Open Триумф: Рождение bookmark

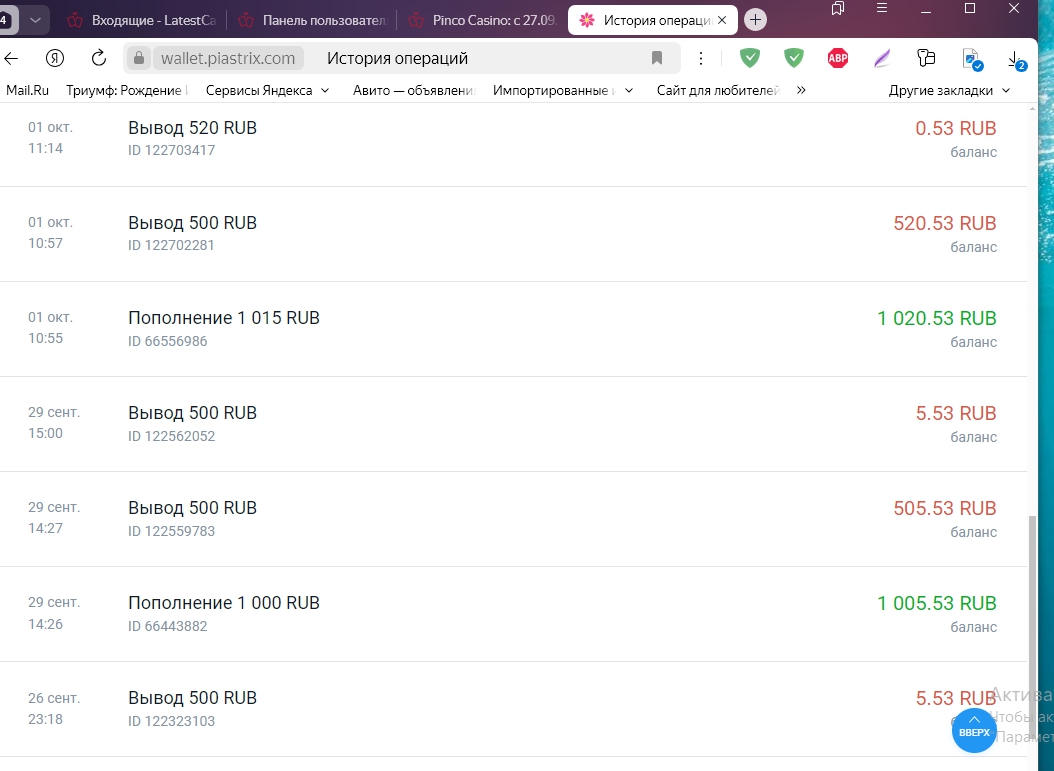(127, 90)
